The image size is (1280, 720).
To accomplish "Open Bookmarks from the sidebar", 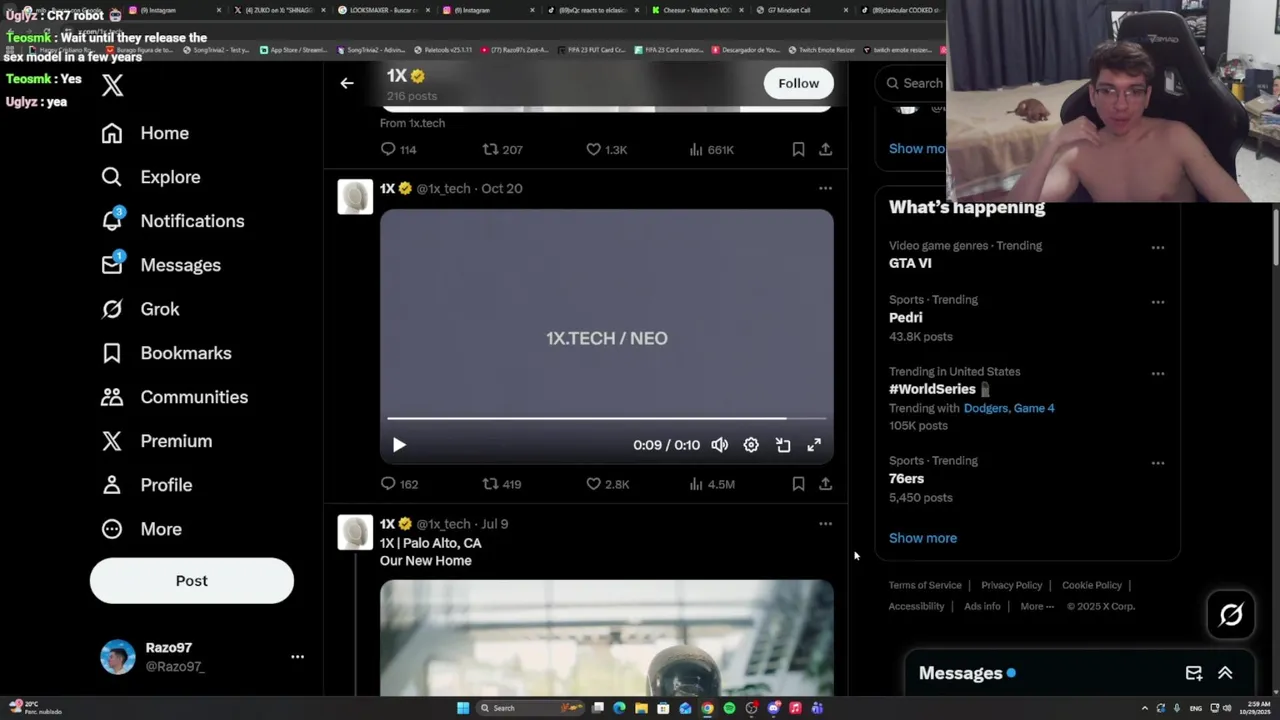I will (166, 353).
